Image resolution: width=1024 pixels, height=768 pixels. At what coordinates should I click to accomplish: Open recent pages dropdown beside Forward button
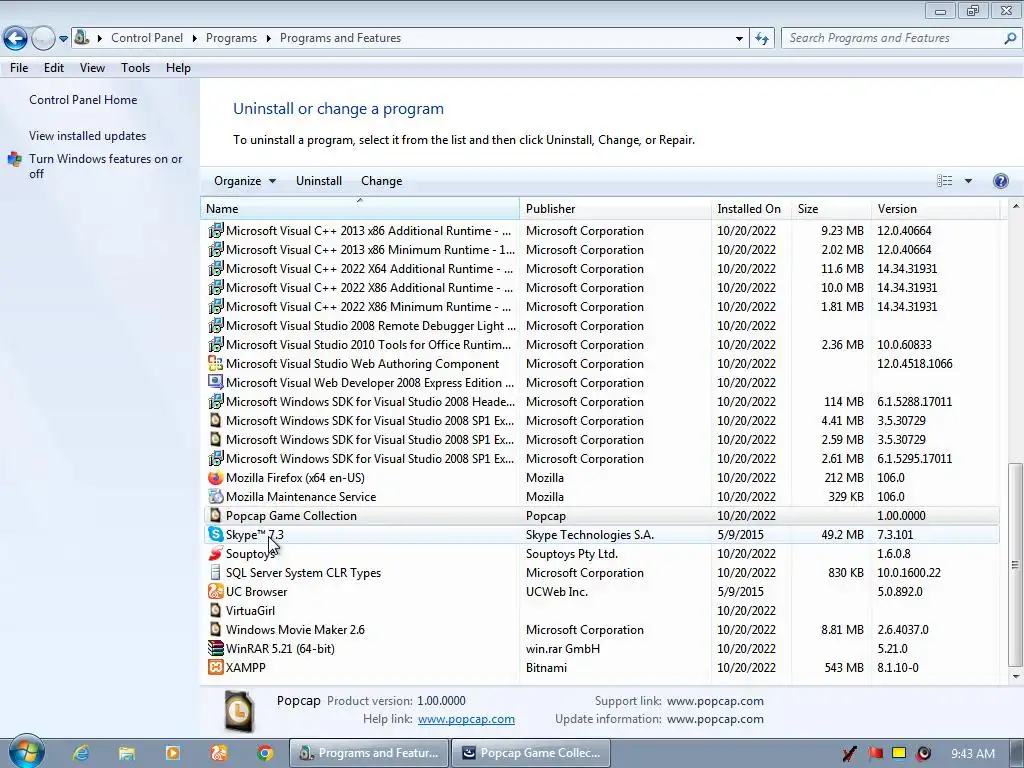[63, 39]
